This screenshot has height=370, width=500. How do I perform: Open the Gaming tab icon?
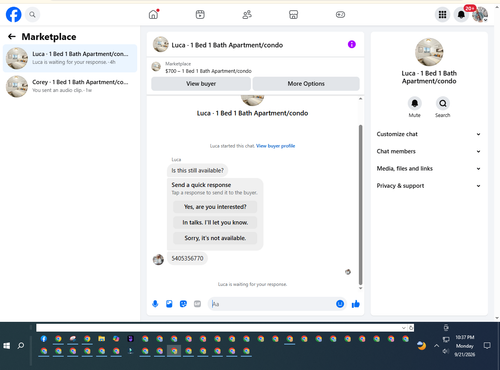tap(340, 15)
